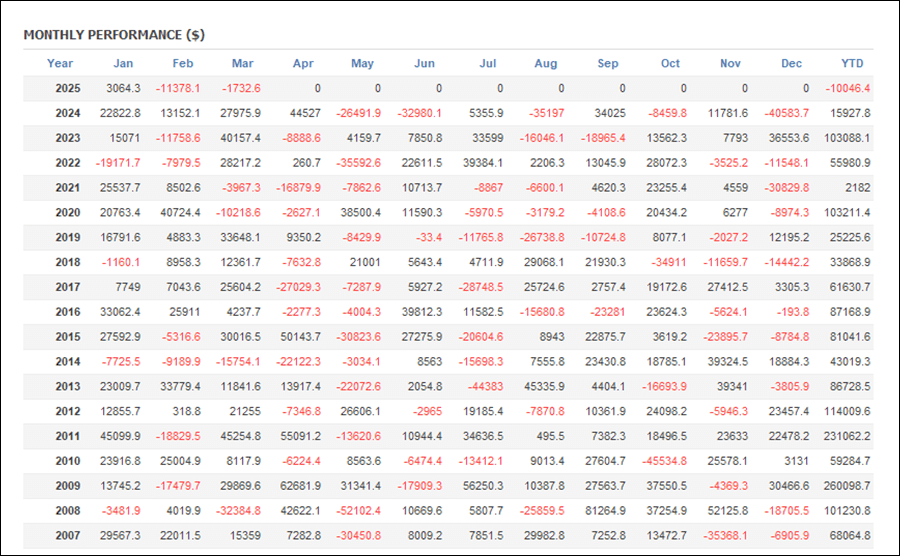
Task: Click the 2018 Aug value 29068.1
Action: coord(547,262)
